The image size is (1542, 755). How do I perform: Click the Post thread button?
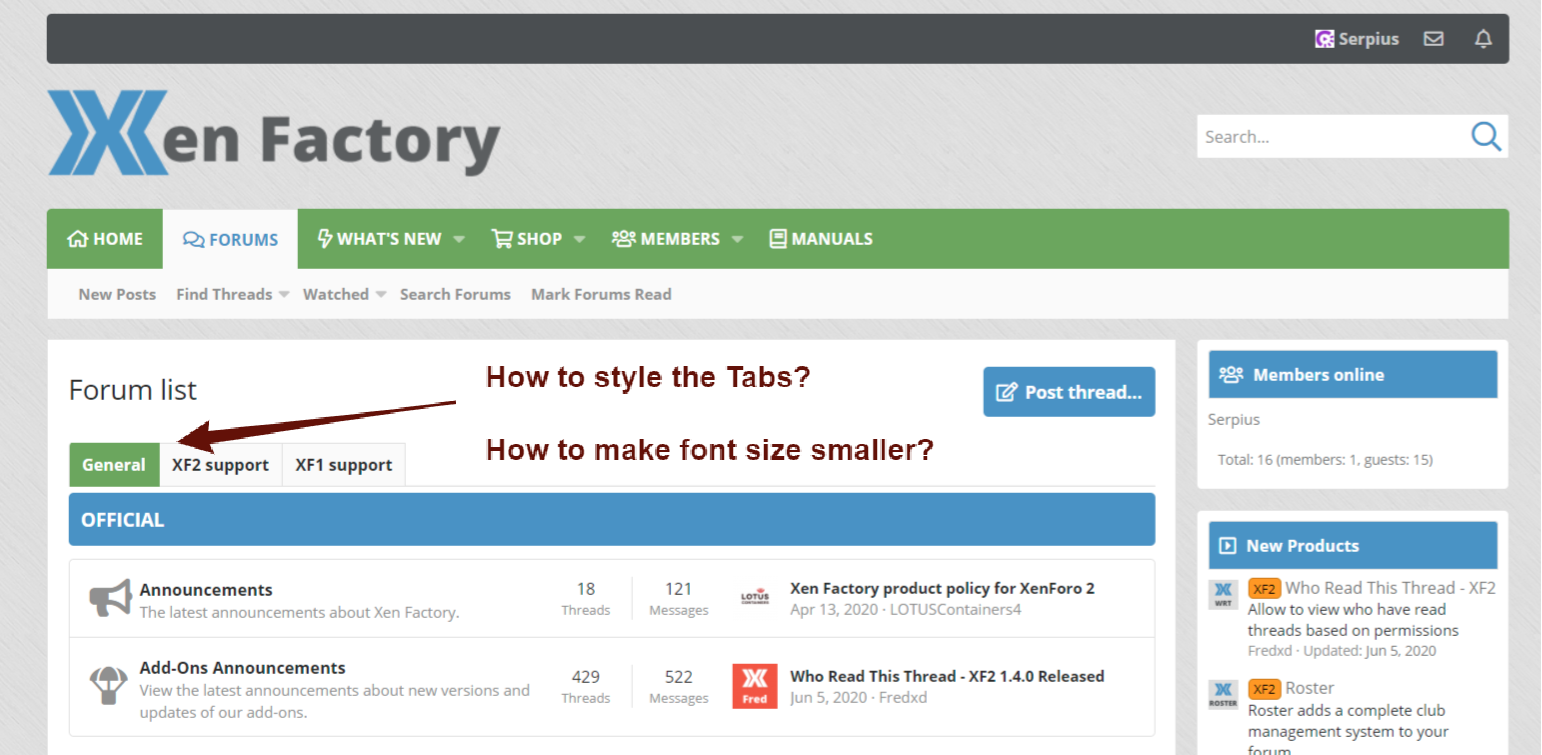click(1069, 392)
